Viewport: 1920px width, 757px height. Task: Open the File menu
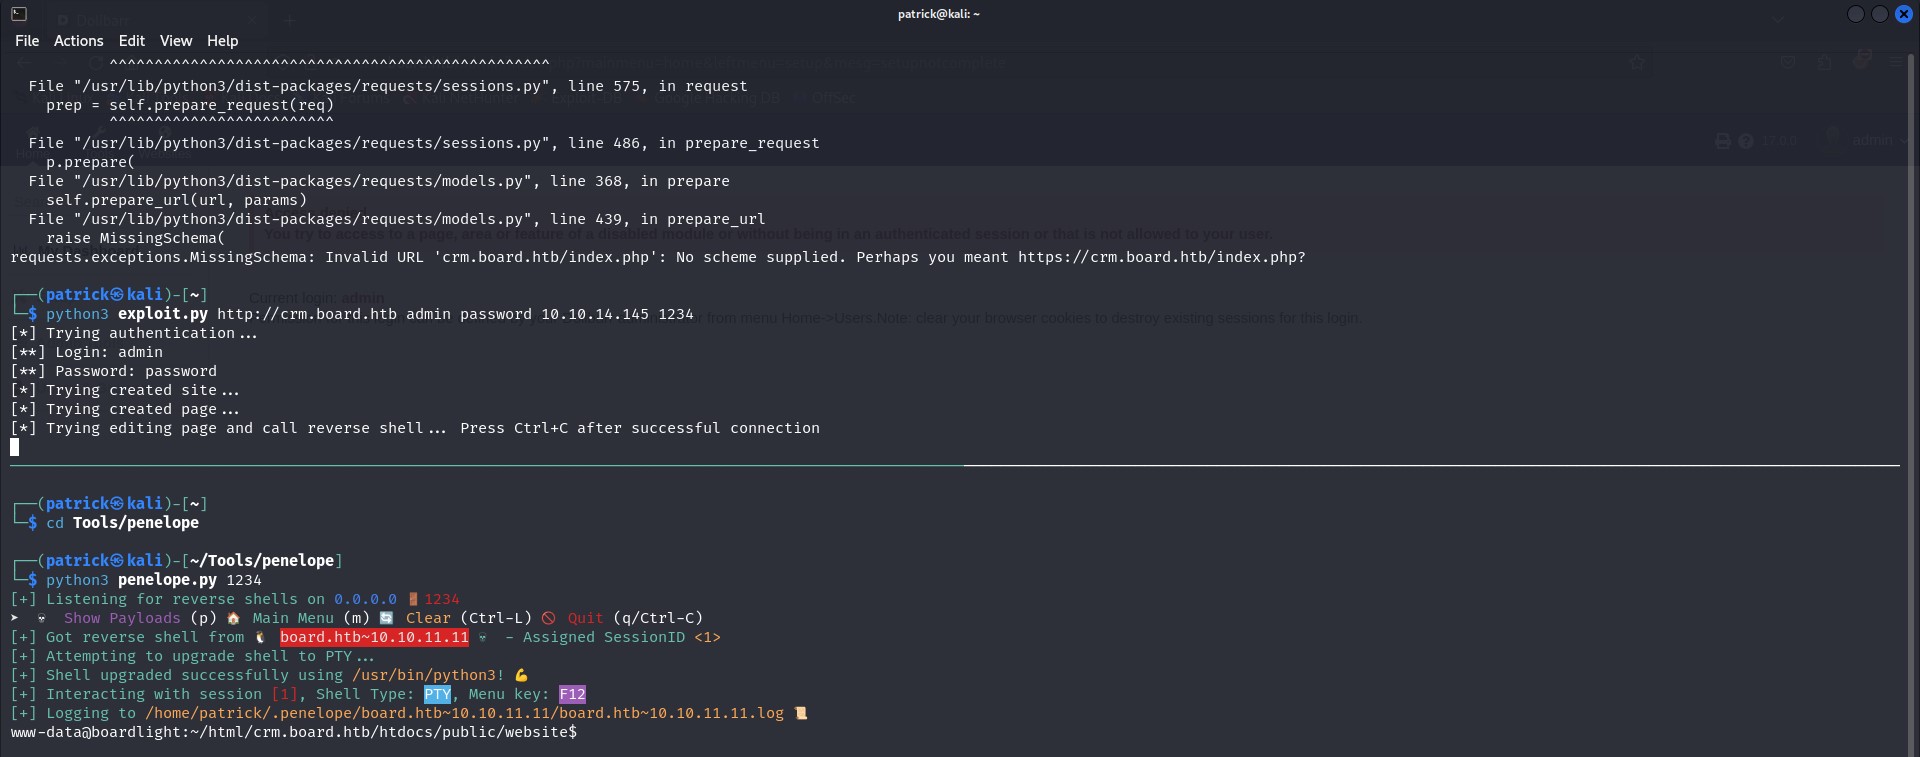(x=27, y=41)
